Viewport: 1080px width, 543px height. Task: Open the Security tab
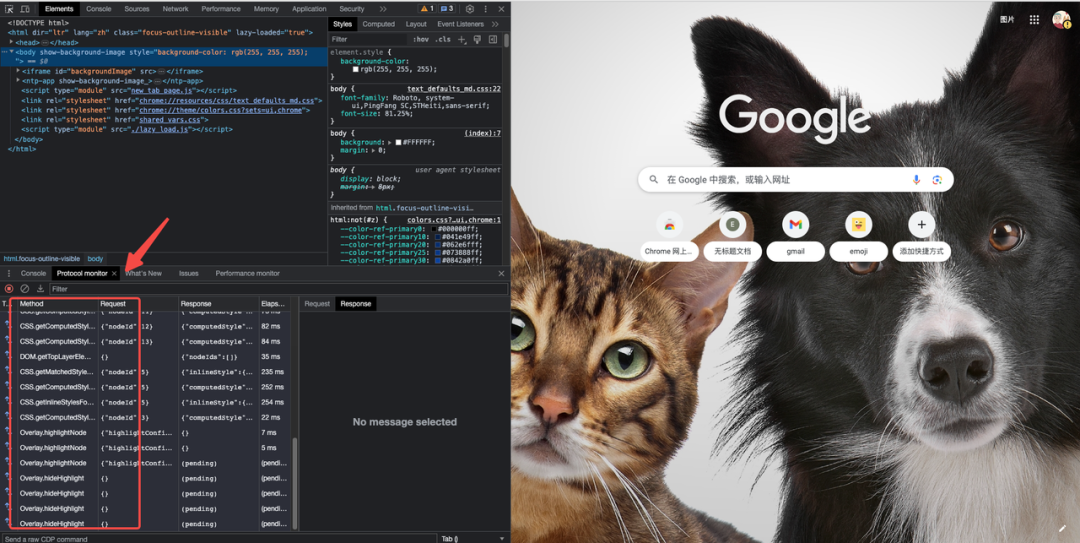[351, 9]
